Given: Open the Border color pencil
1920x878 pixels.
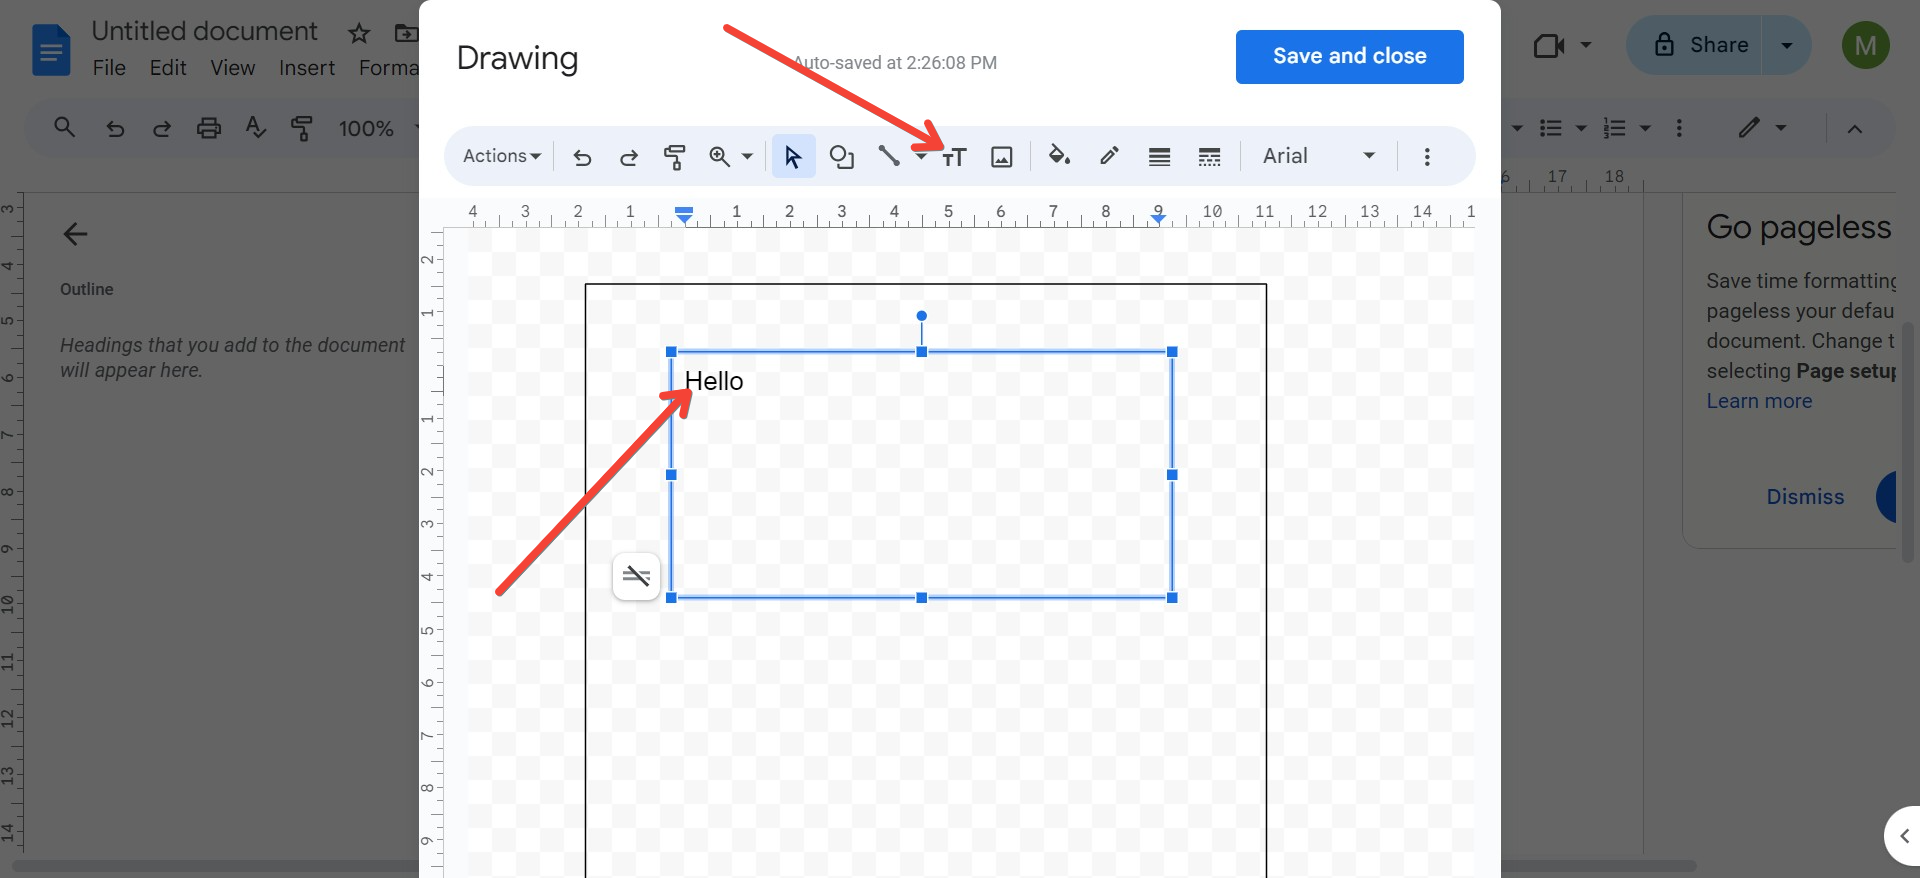Looking at the screenshot, I should 1109,155.
